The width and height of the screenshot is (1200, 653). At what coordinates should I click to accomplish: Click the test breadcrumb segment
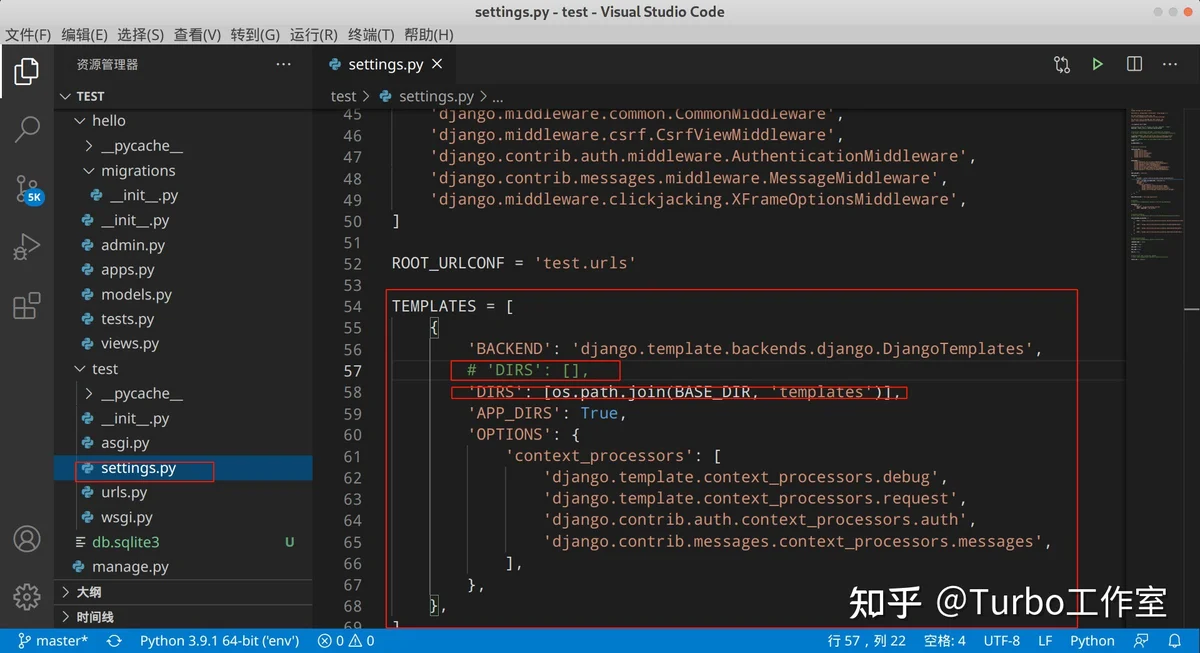click(343, 96)
